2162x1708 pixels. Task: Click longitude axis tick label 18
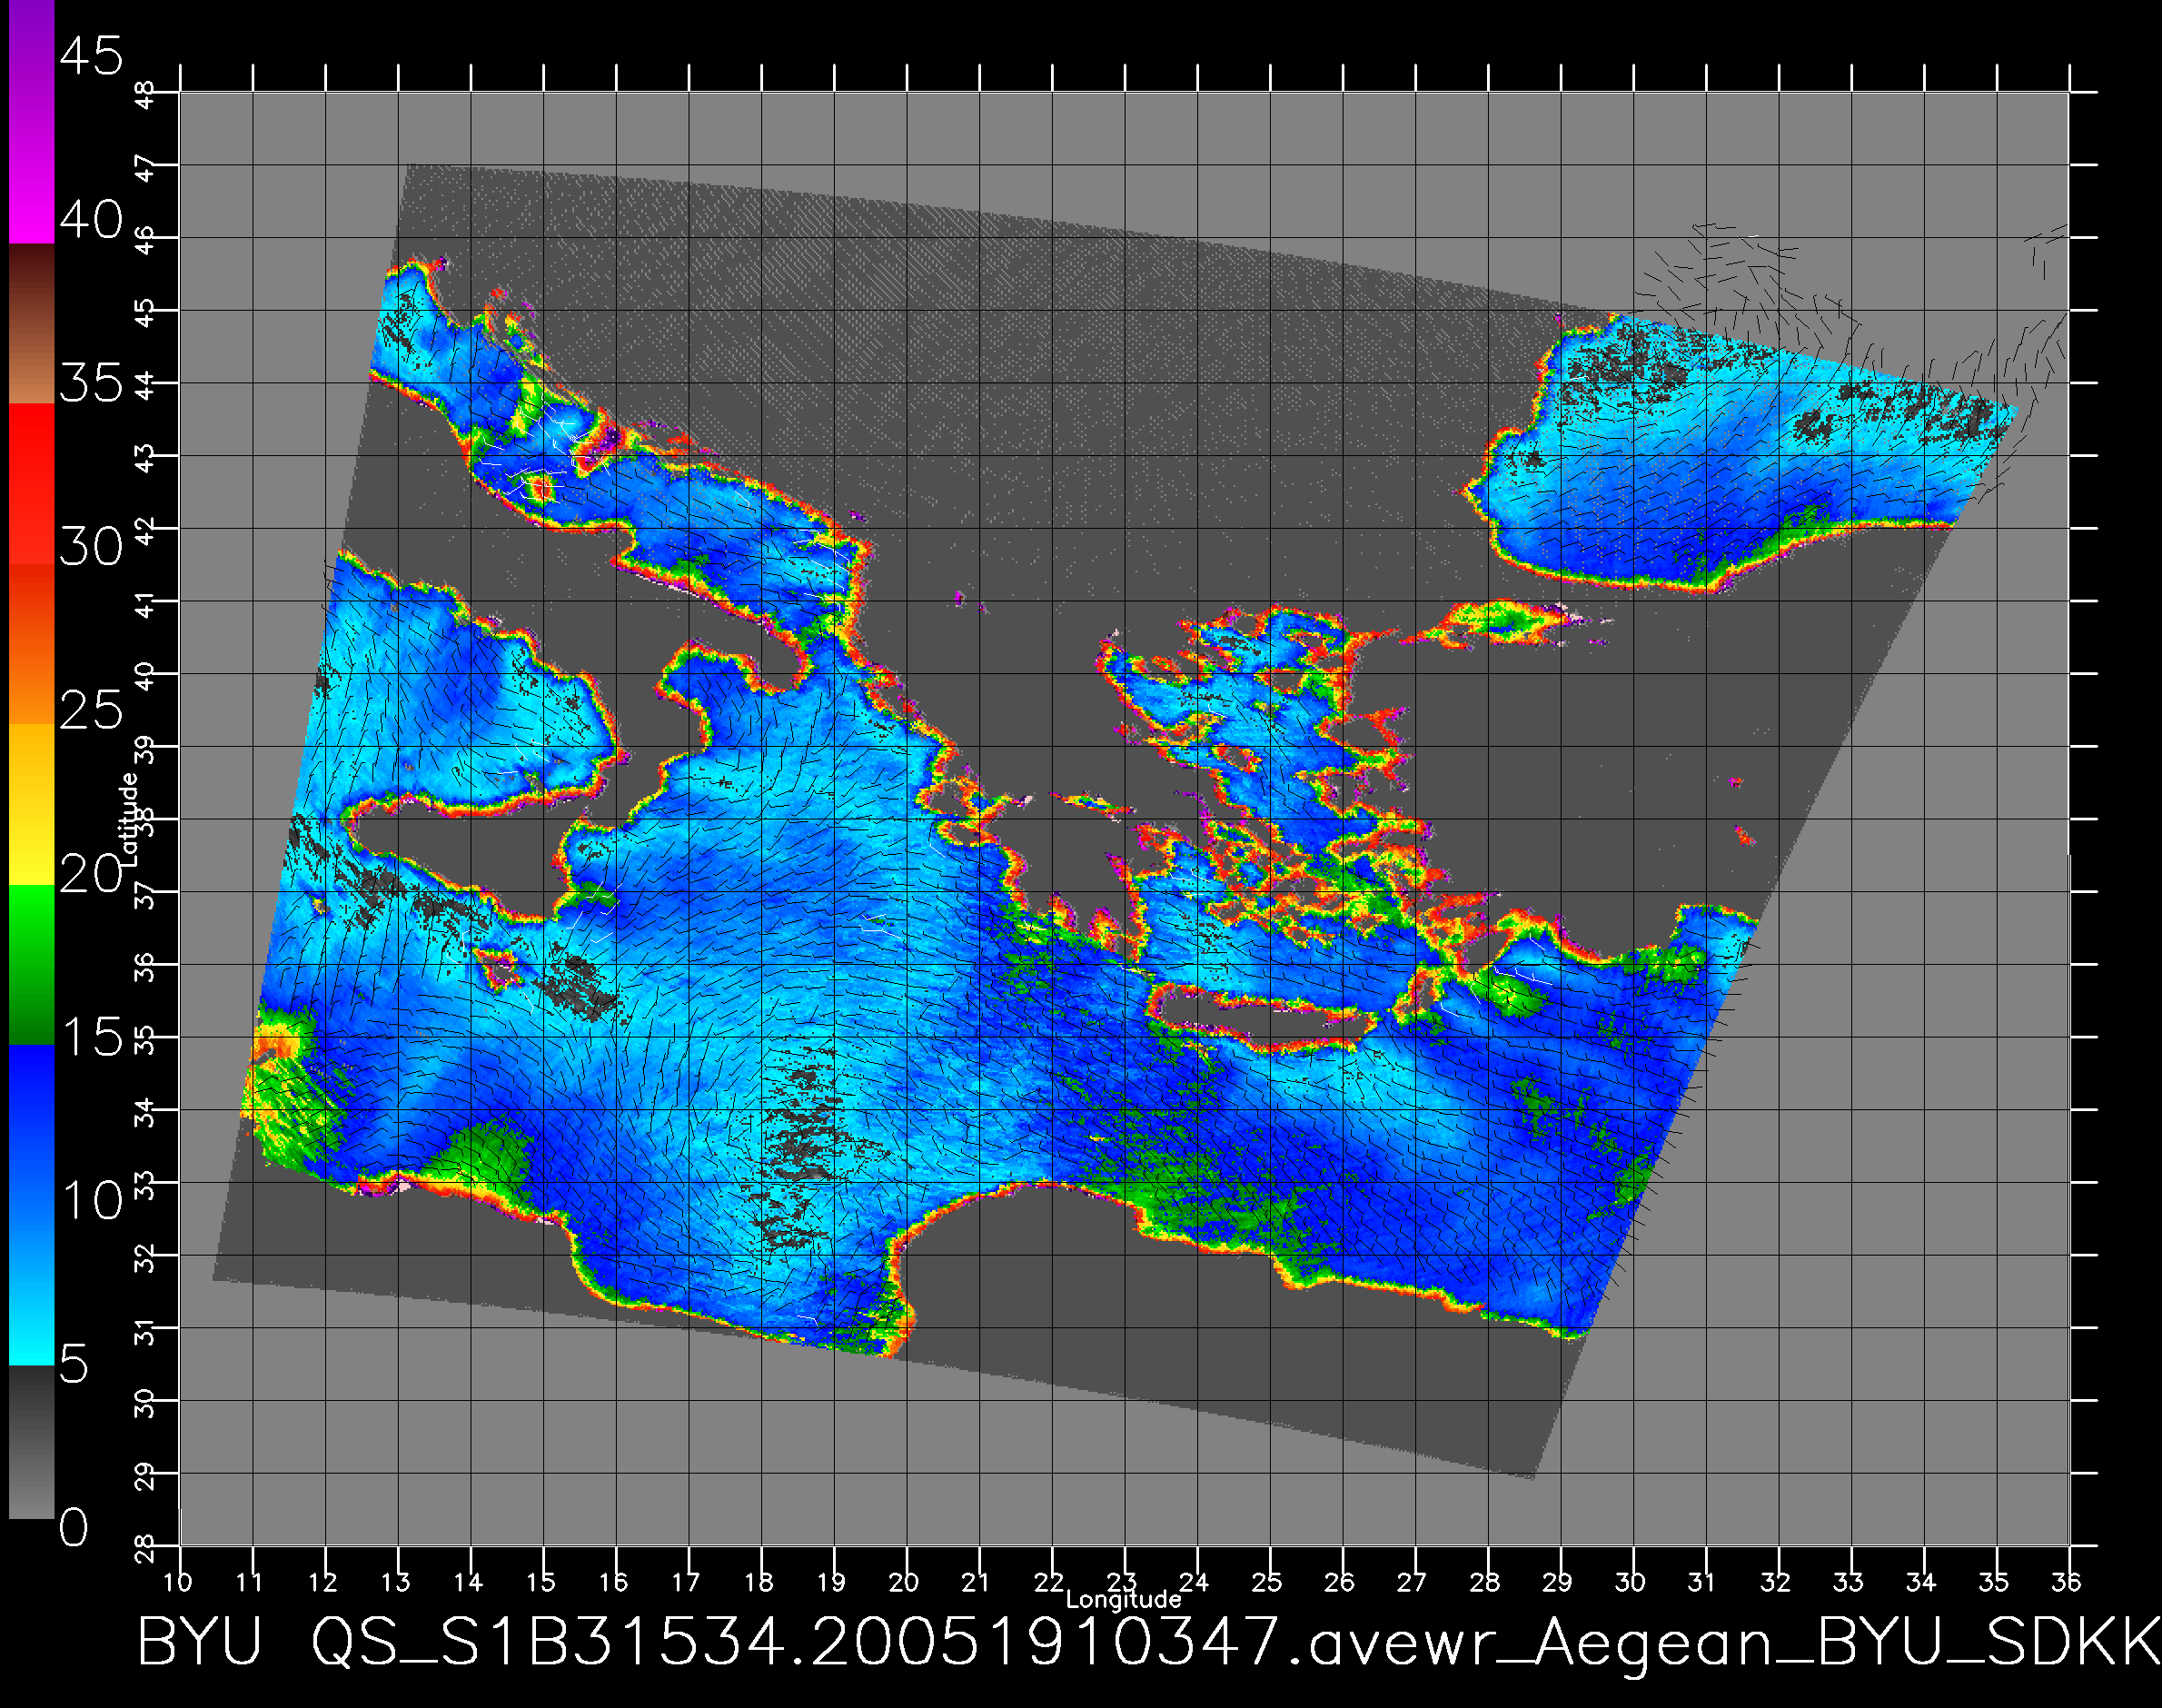pos(759,1581)
